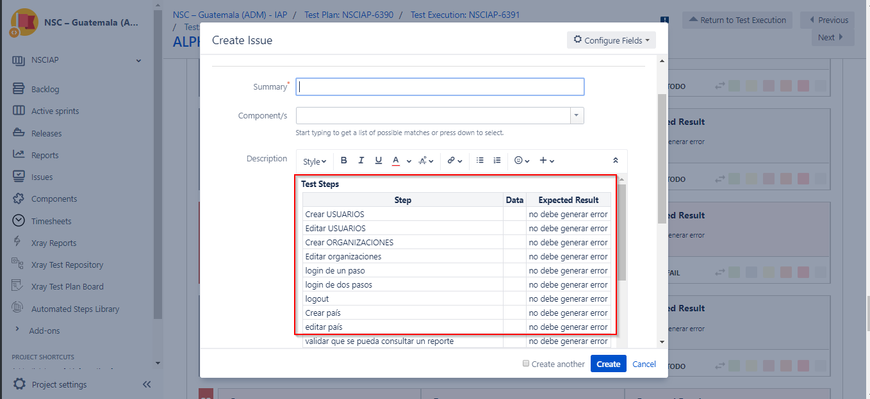
Task: Click the Create button
Action: tap(608, 363)
